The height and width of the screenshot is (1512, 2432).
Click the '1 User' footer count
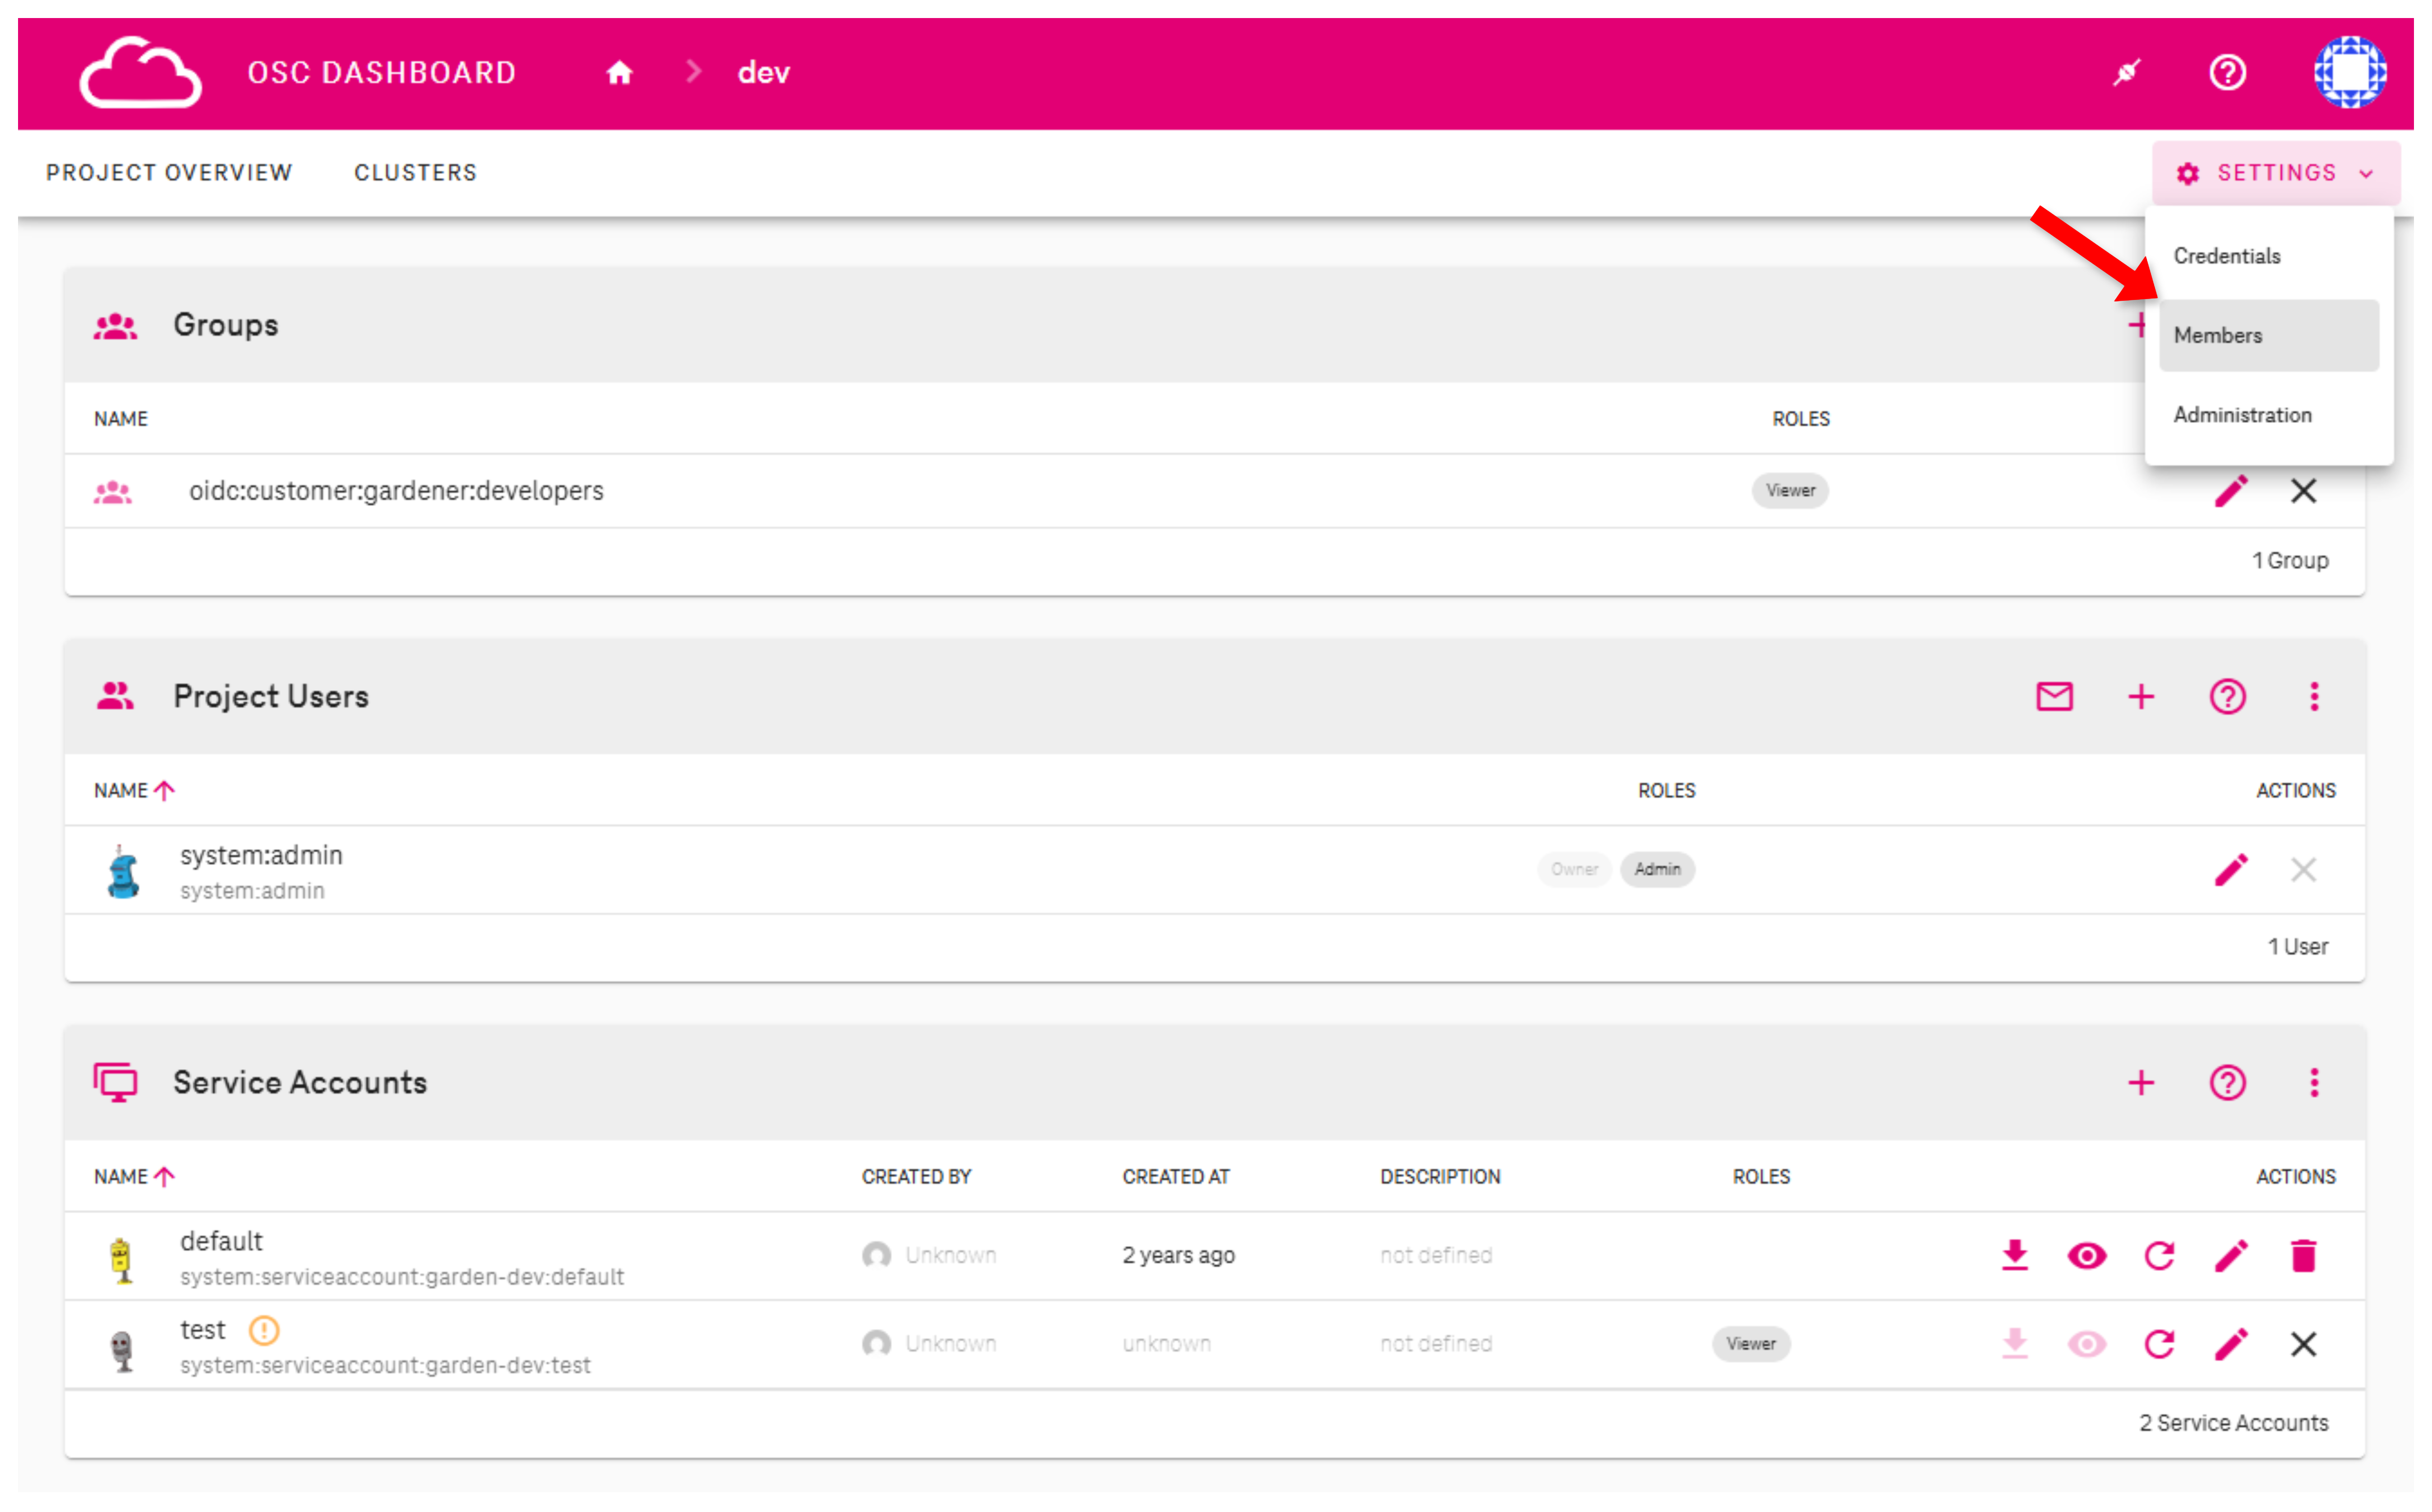click(2297, 946)
